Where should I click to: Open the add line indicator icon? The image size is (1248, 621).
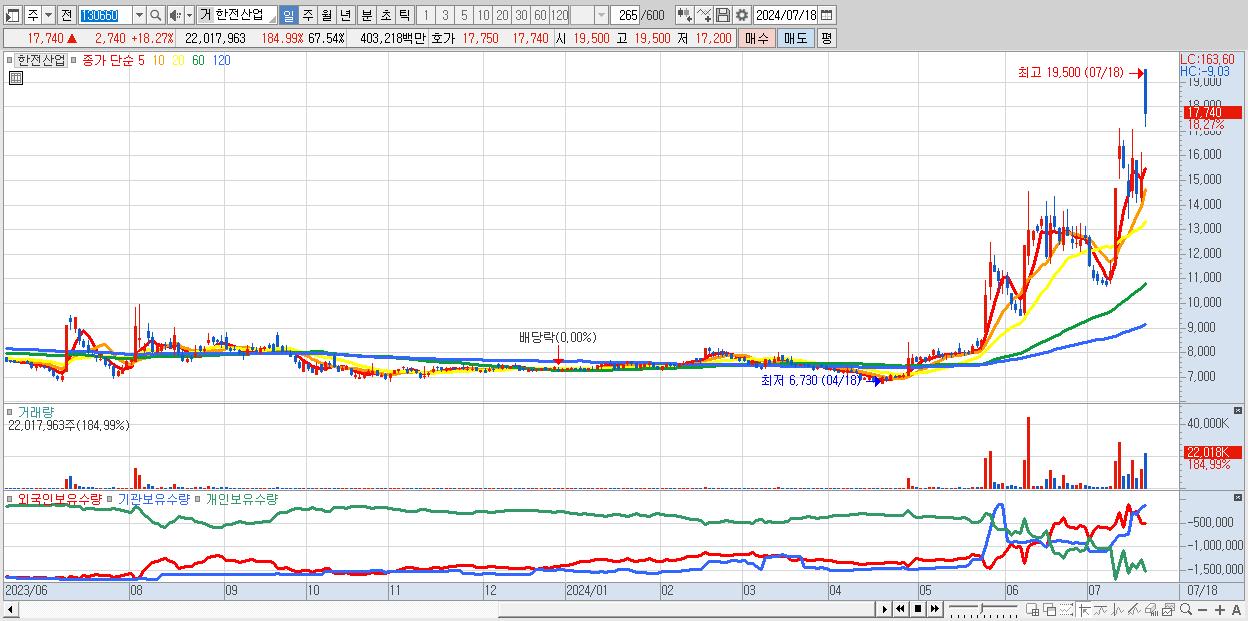coord(704,15)
